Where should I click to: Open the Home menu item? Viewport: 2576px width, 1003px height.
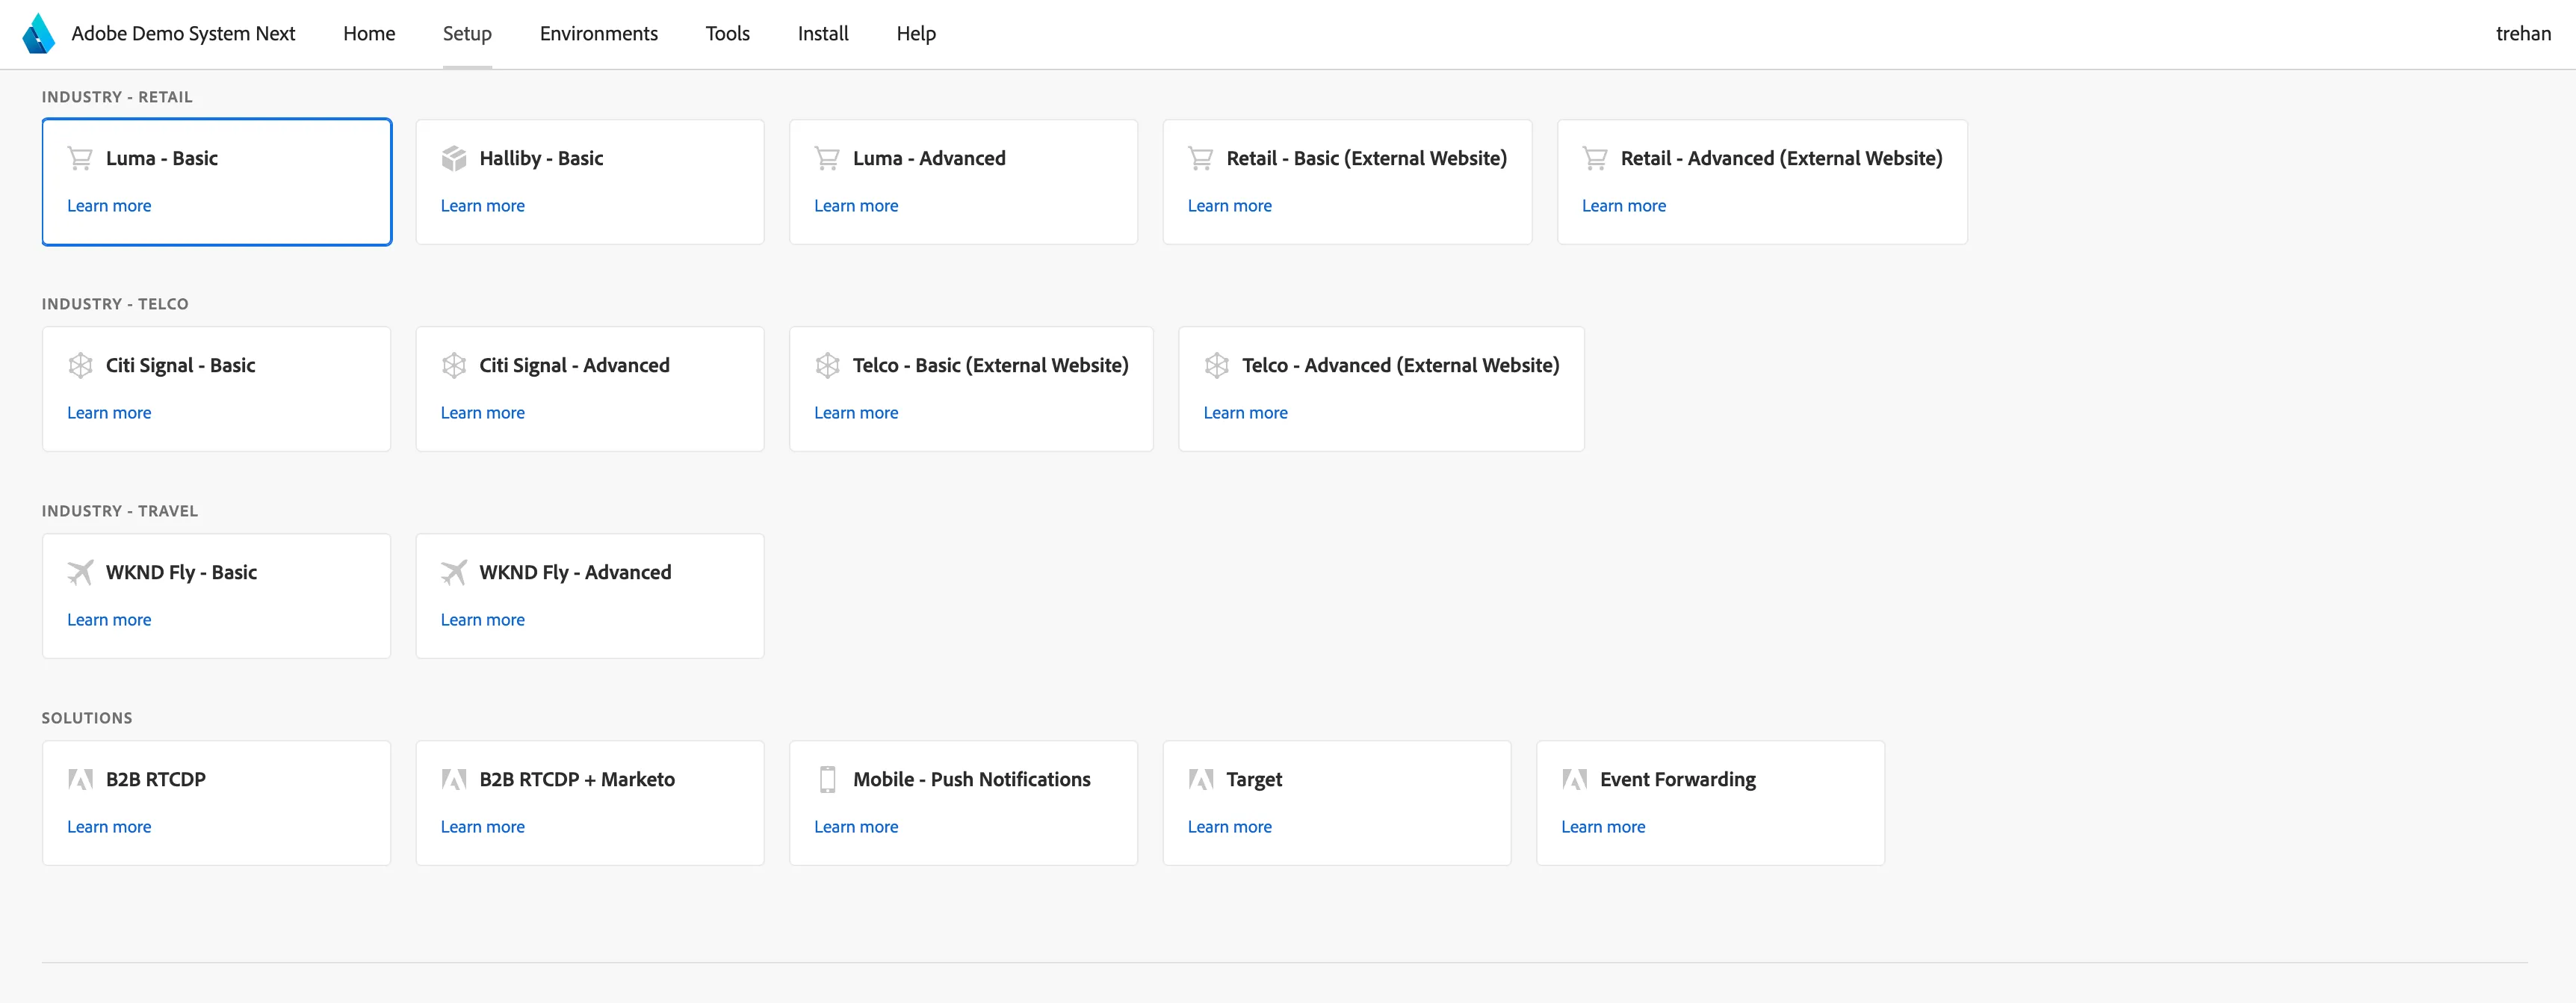pos(369,33)
